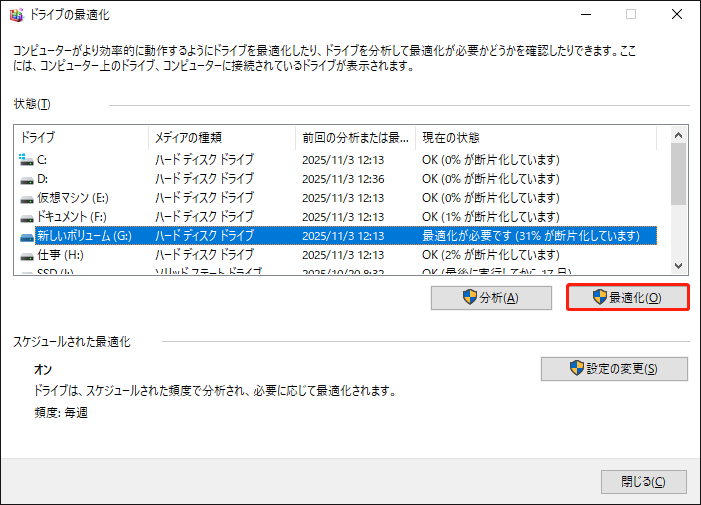The height and width of the screenshot is (505, 701).
Task: Click the 新しいボリューム (G:) drive icon
Action: coord(27,236)
